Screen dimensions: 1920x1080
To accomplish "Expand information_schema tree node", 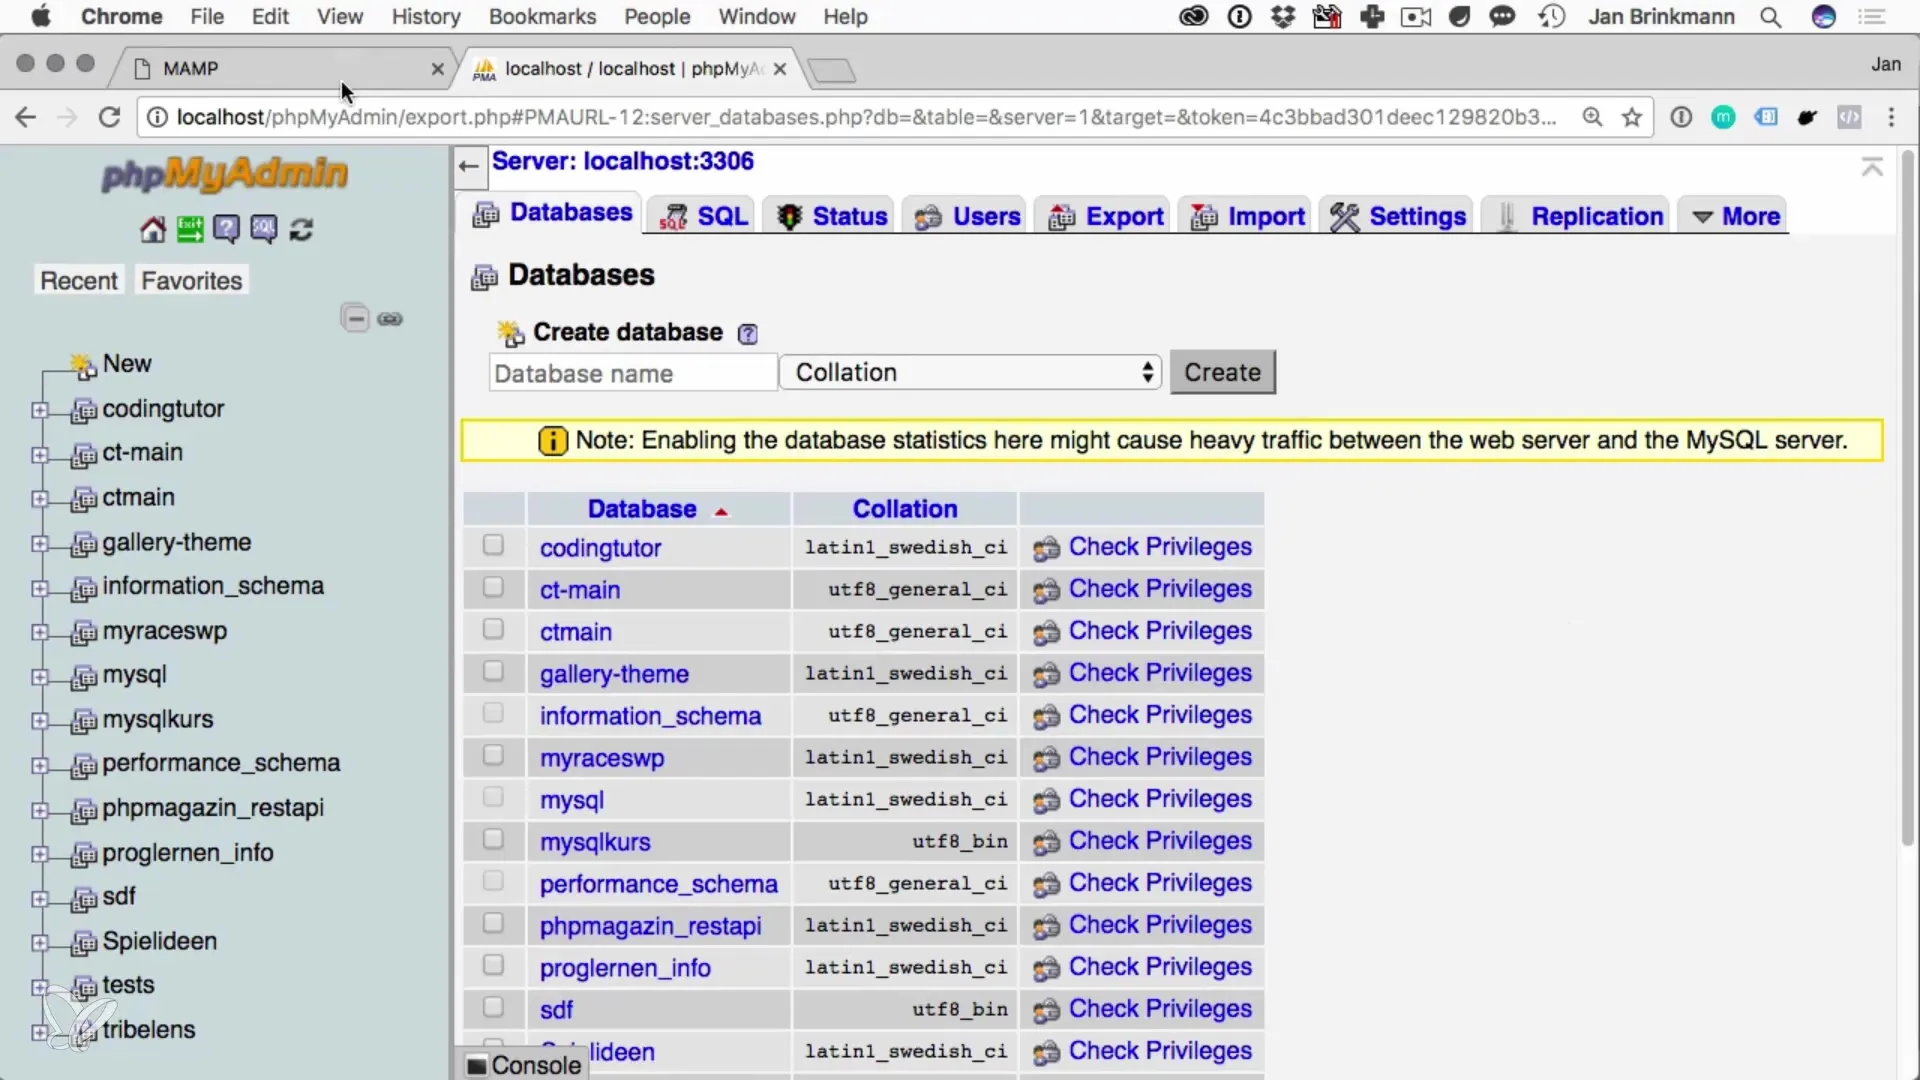I will [x=39, y=589].
